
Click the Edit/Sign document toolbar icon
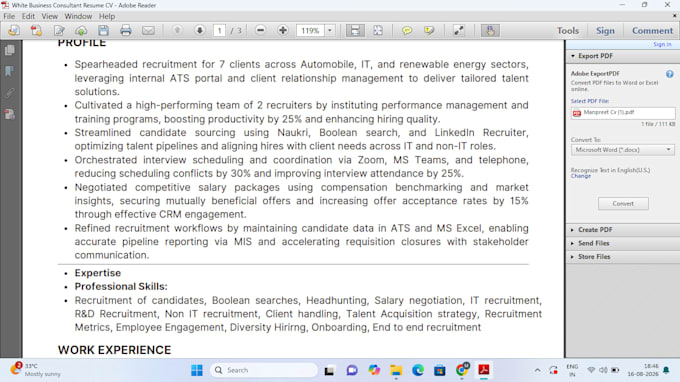pos(59,30)
